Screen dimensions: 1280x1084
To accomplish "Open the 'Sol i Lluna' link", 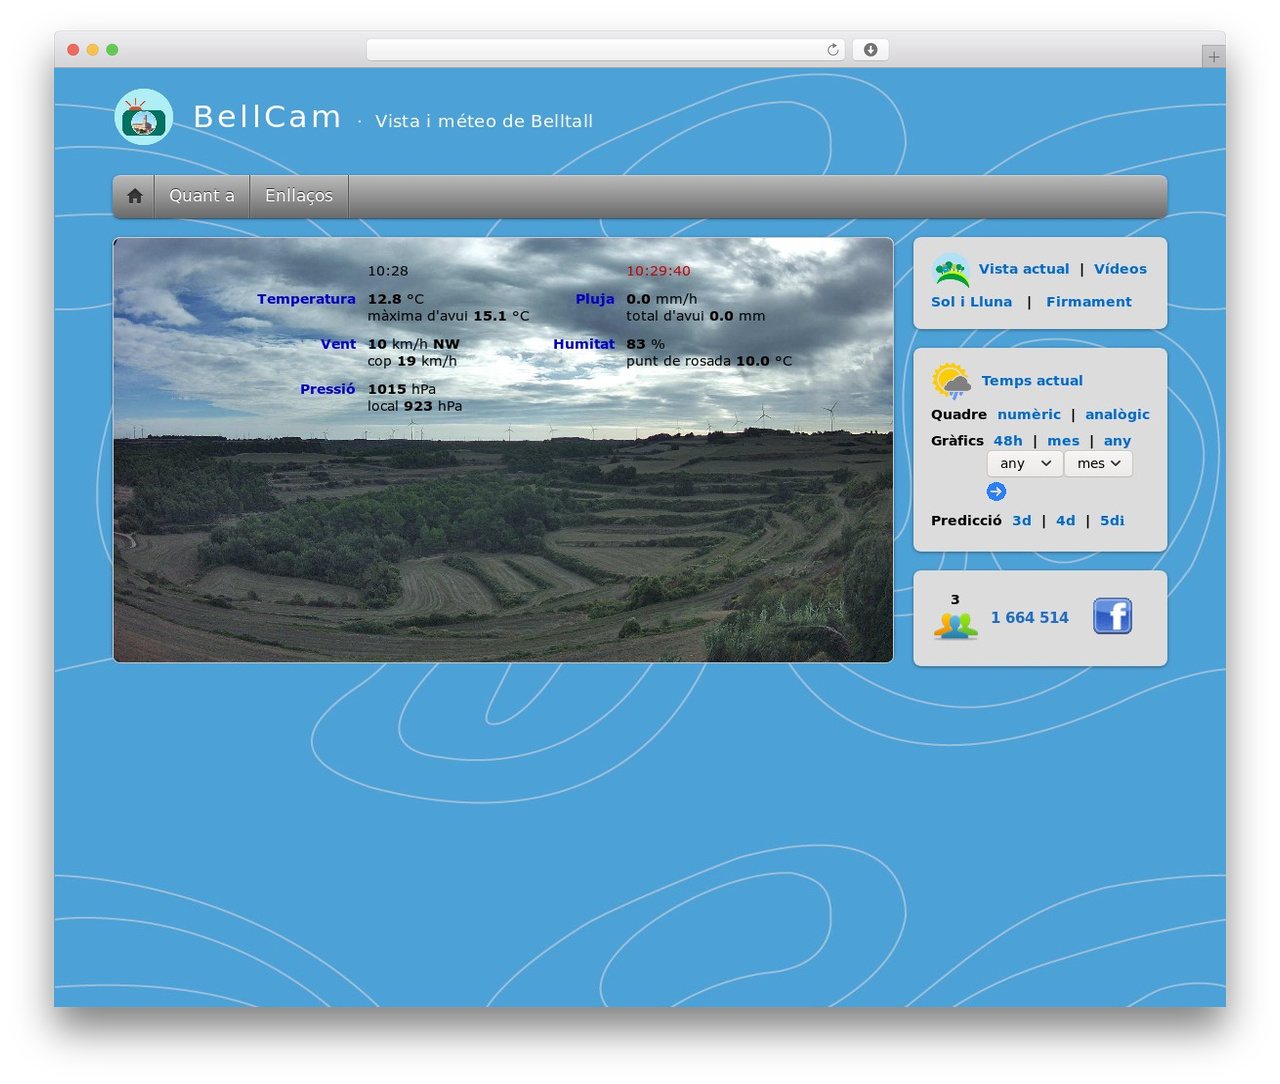I will click(971, 302).
